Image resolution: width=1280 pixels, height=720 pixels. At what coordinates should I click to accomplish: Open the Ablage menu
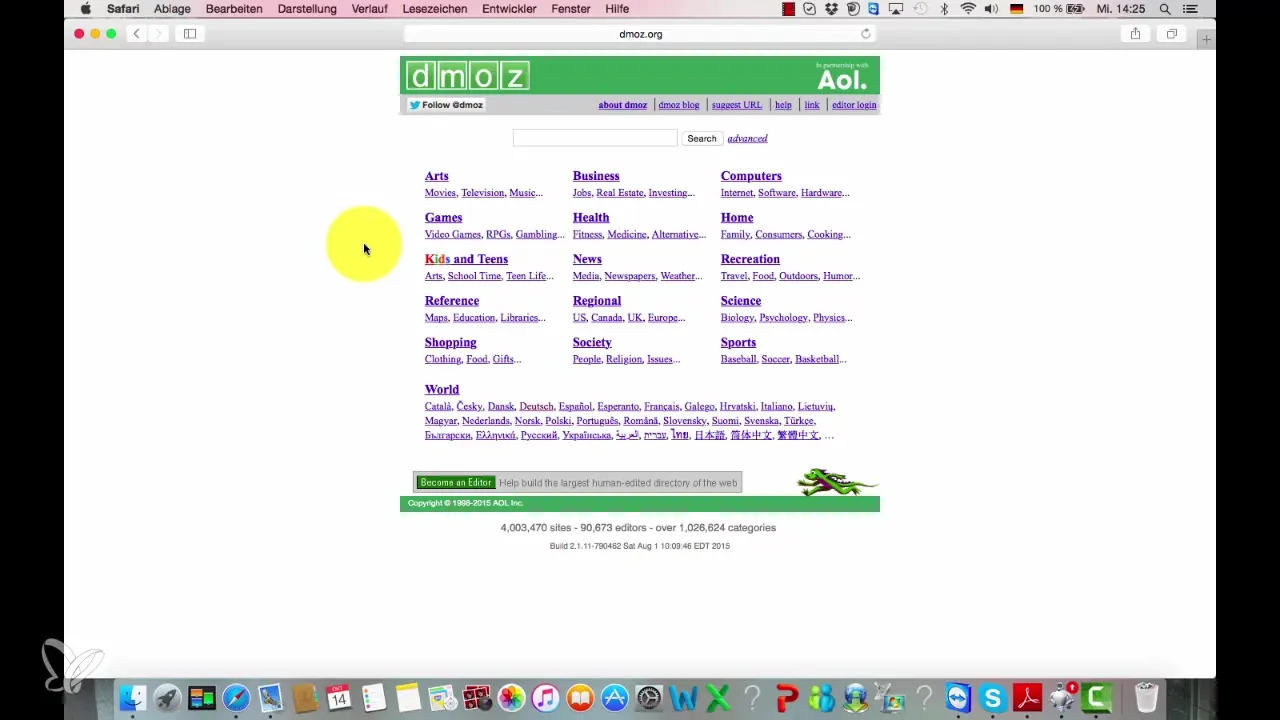pyautogui.click(x=172, y=9)
